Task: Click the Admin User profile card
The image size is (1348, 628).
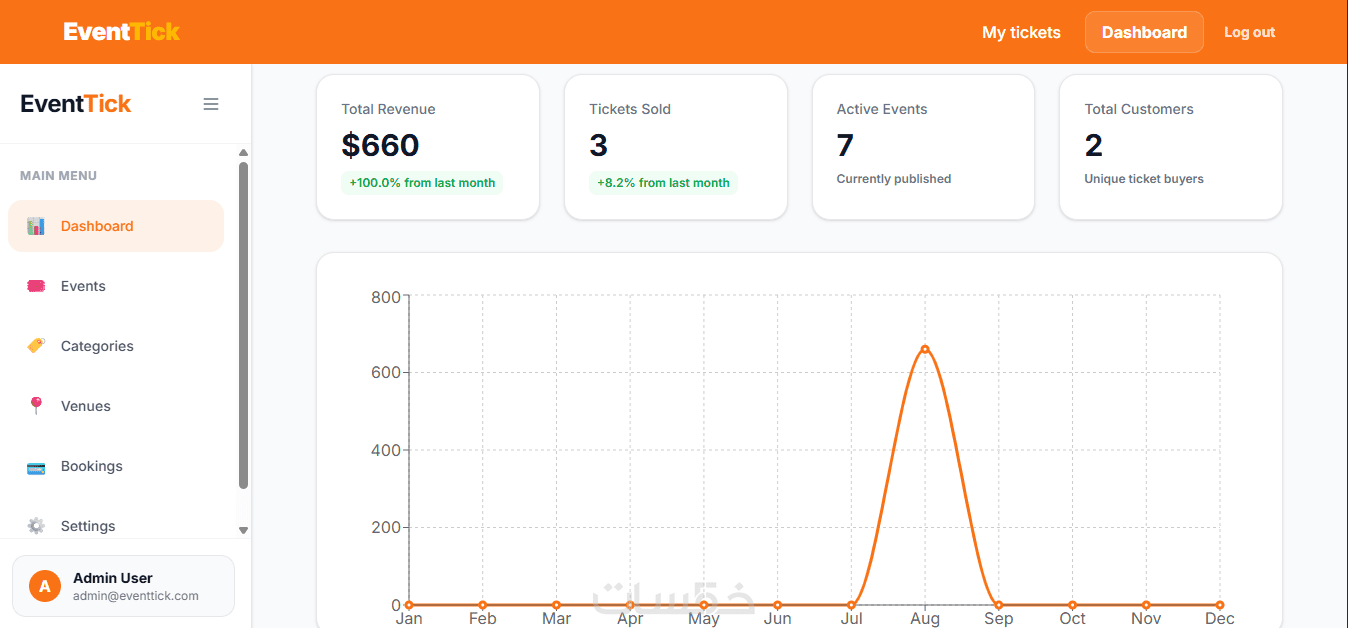Action: (x=123, y=586)
